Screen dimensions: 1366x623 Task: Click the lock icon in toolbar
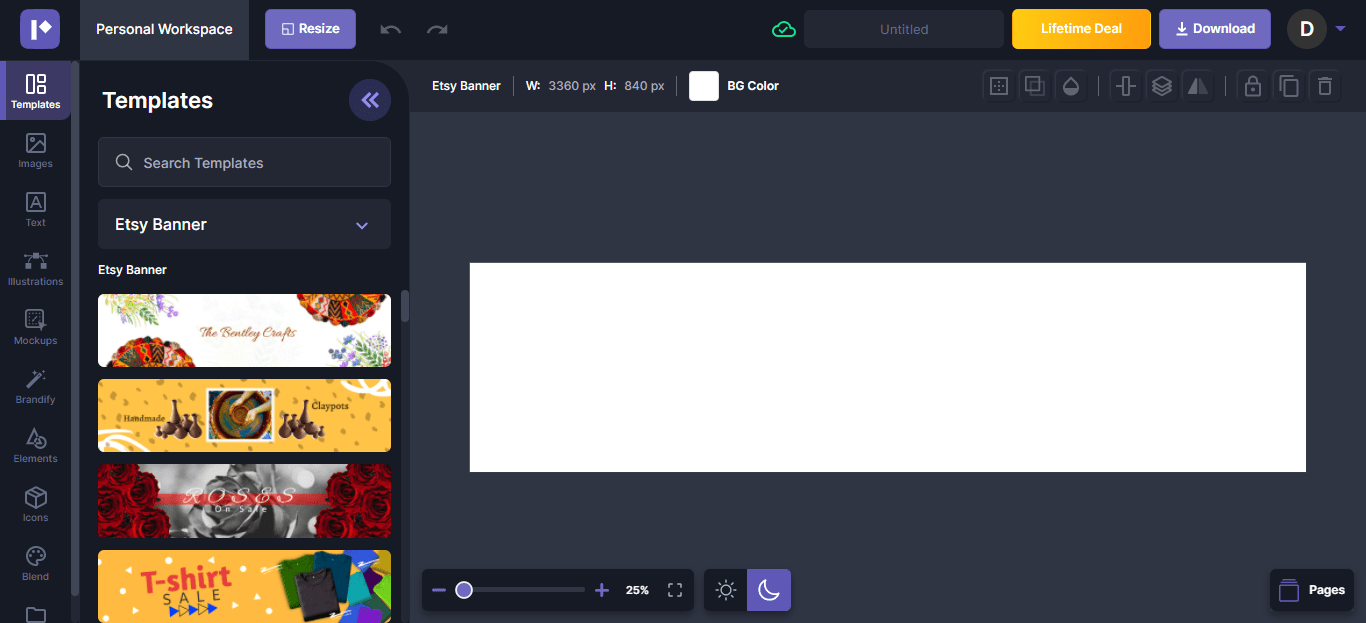click(1252, 86)
